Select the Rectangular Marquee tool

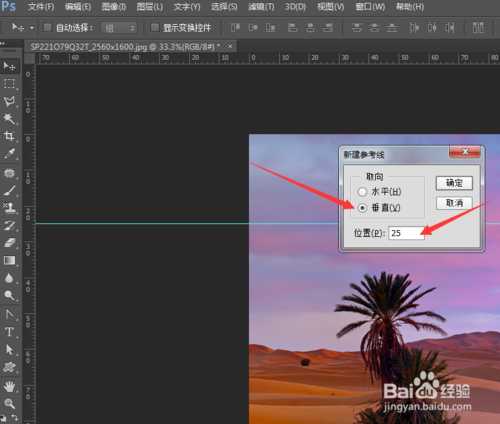coord(9,83)
